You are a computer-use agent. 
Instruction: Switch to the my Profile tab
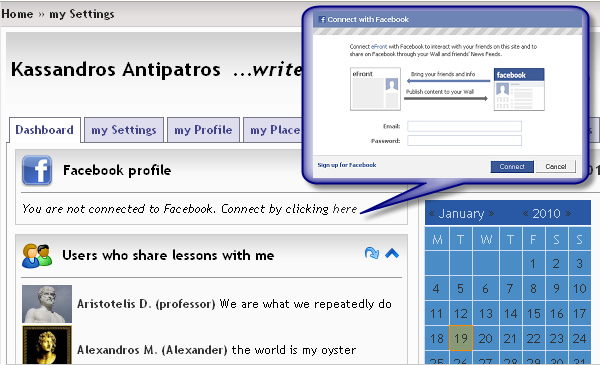(x=203, y=130)
